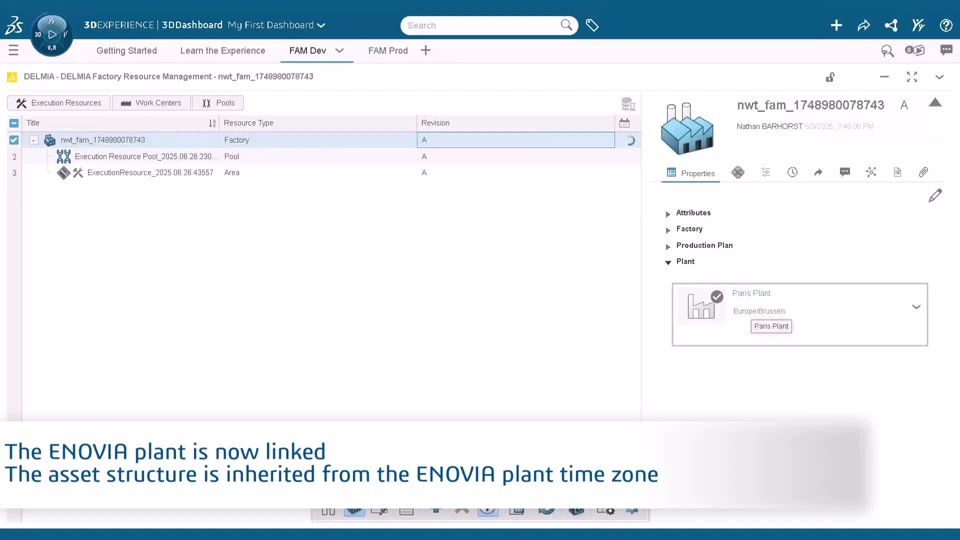Open the sliders settings tab icon
Image resolution: width=960 pixels, height=540 pixels.
(766, 173)
